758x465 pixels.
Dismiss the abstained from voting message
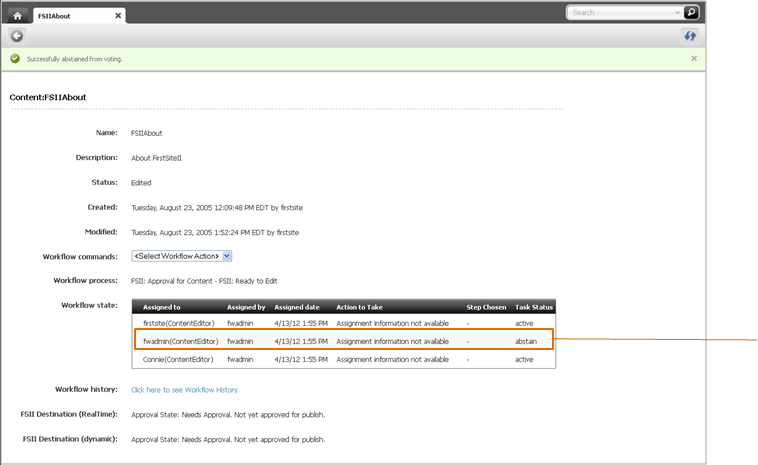point(694,58)
